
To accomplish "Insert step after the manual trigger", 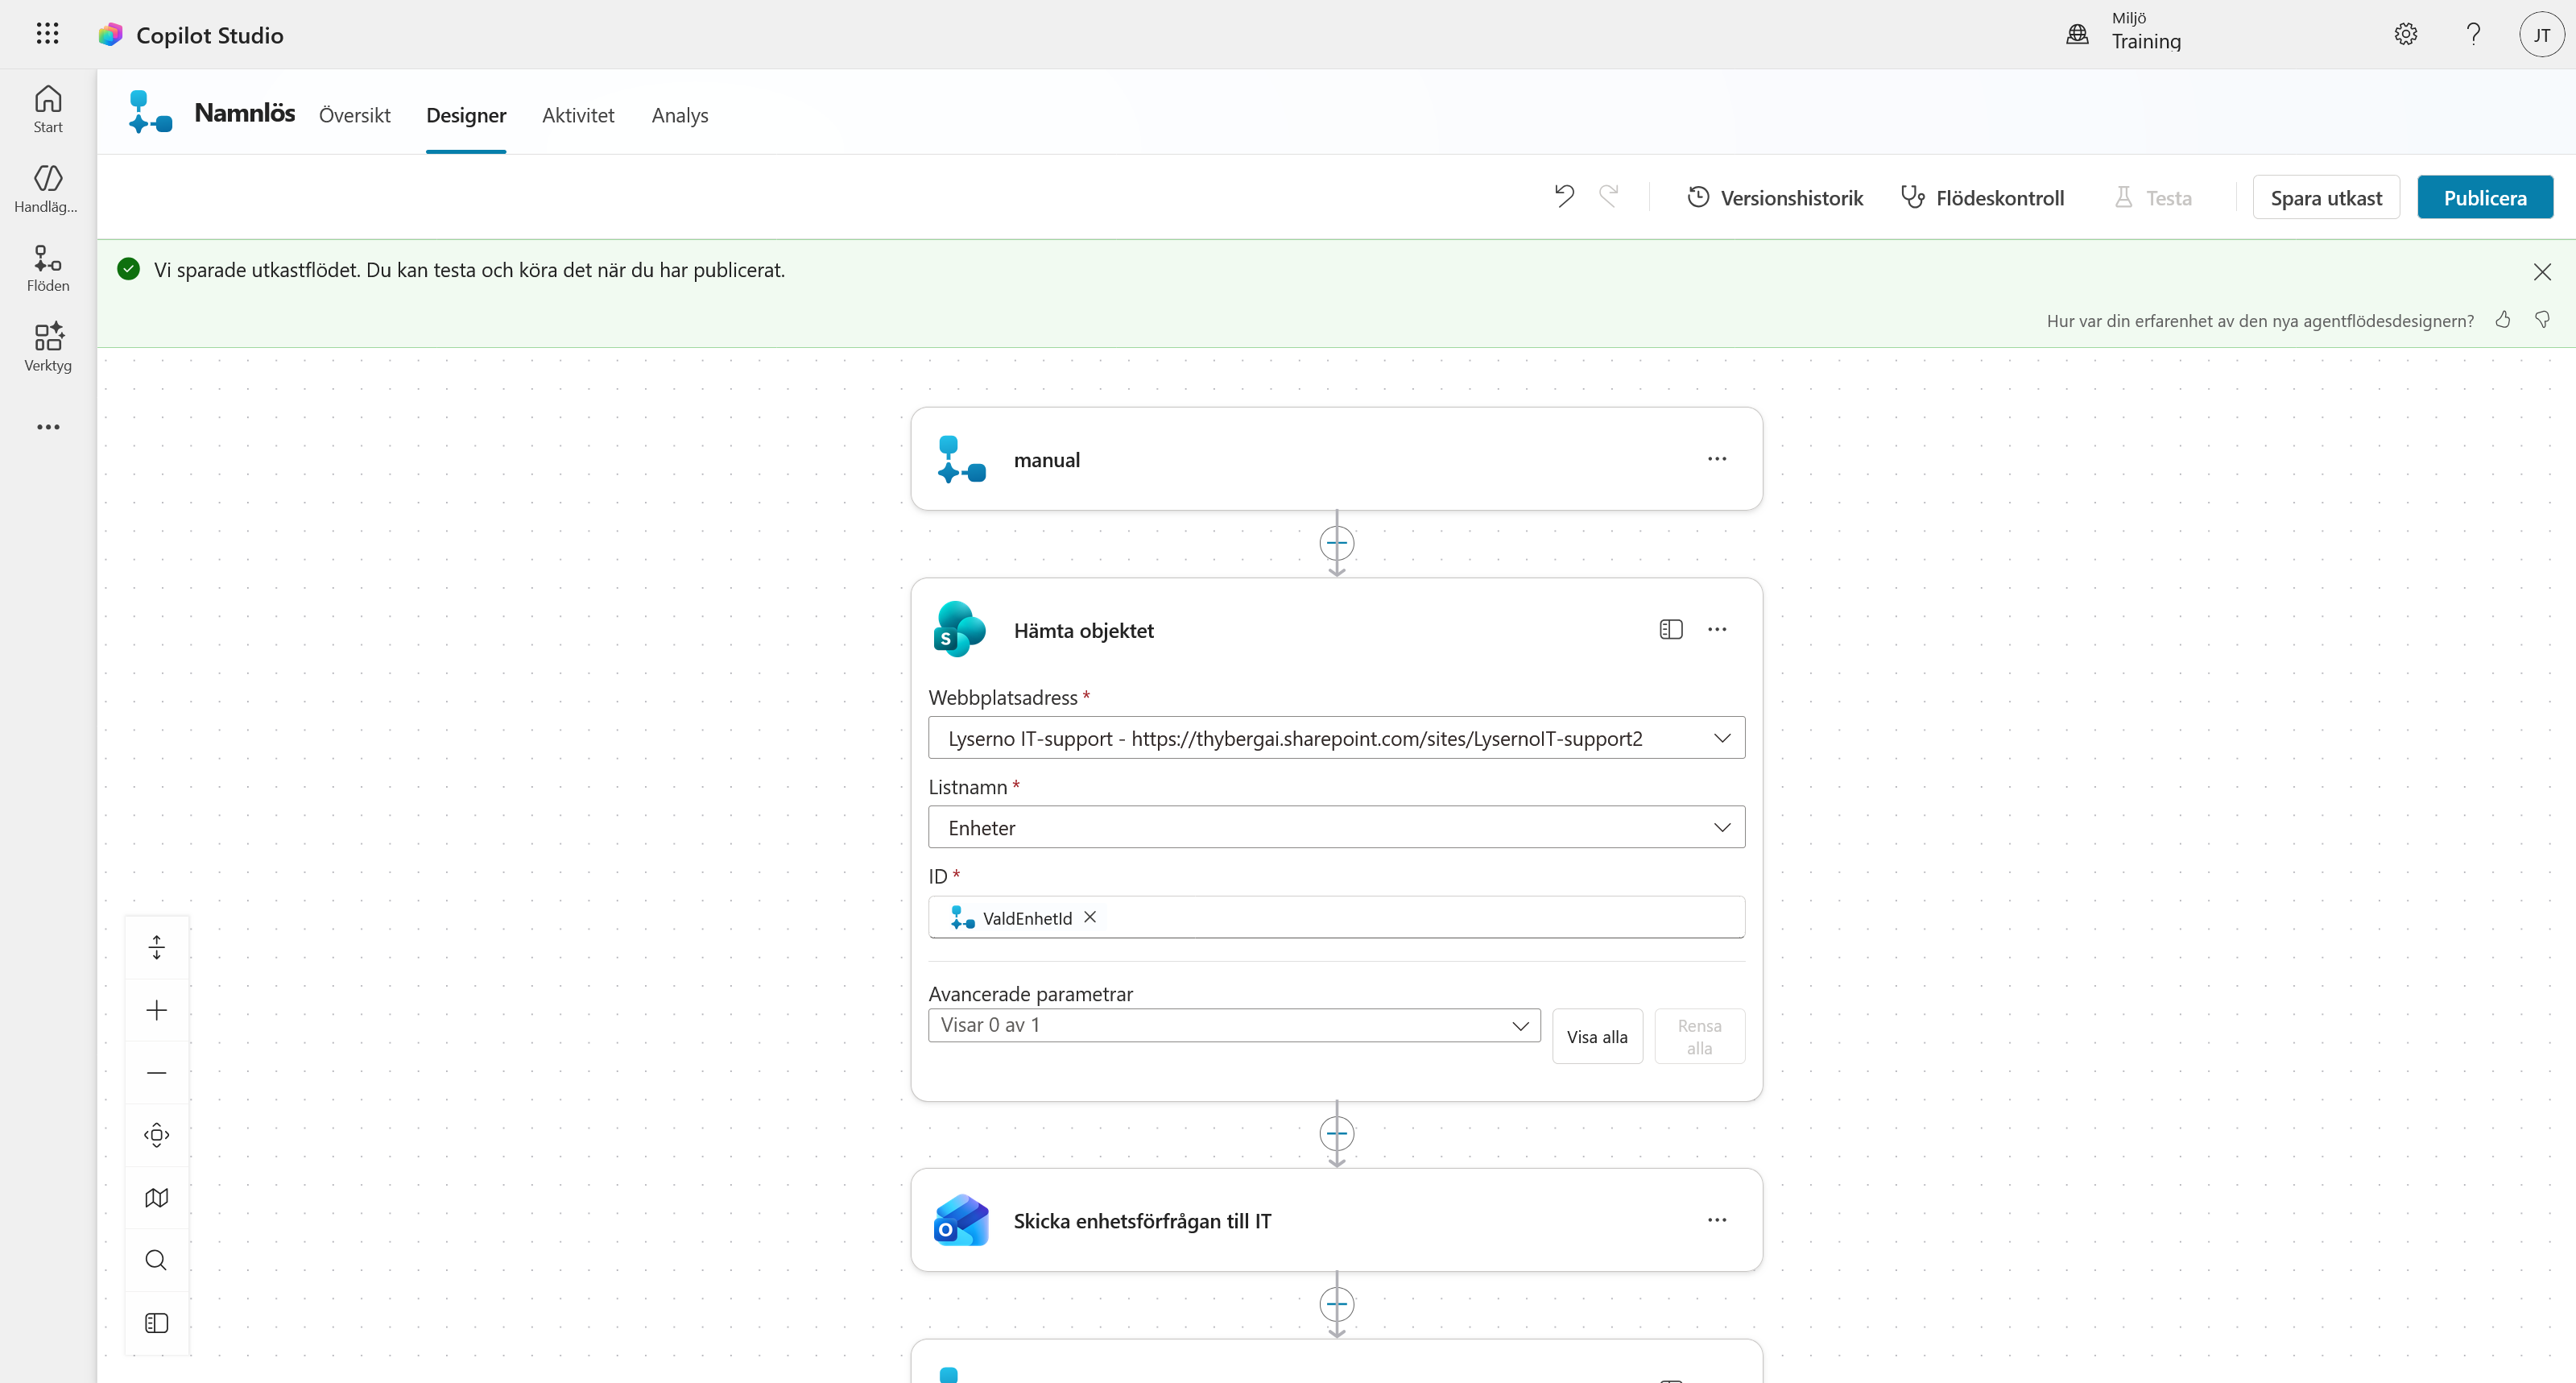I will pyautogui.click(x=1337, y=543).
